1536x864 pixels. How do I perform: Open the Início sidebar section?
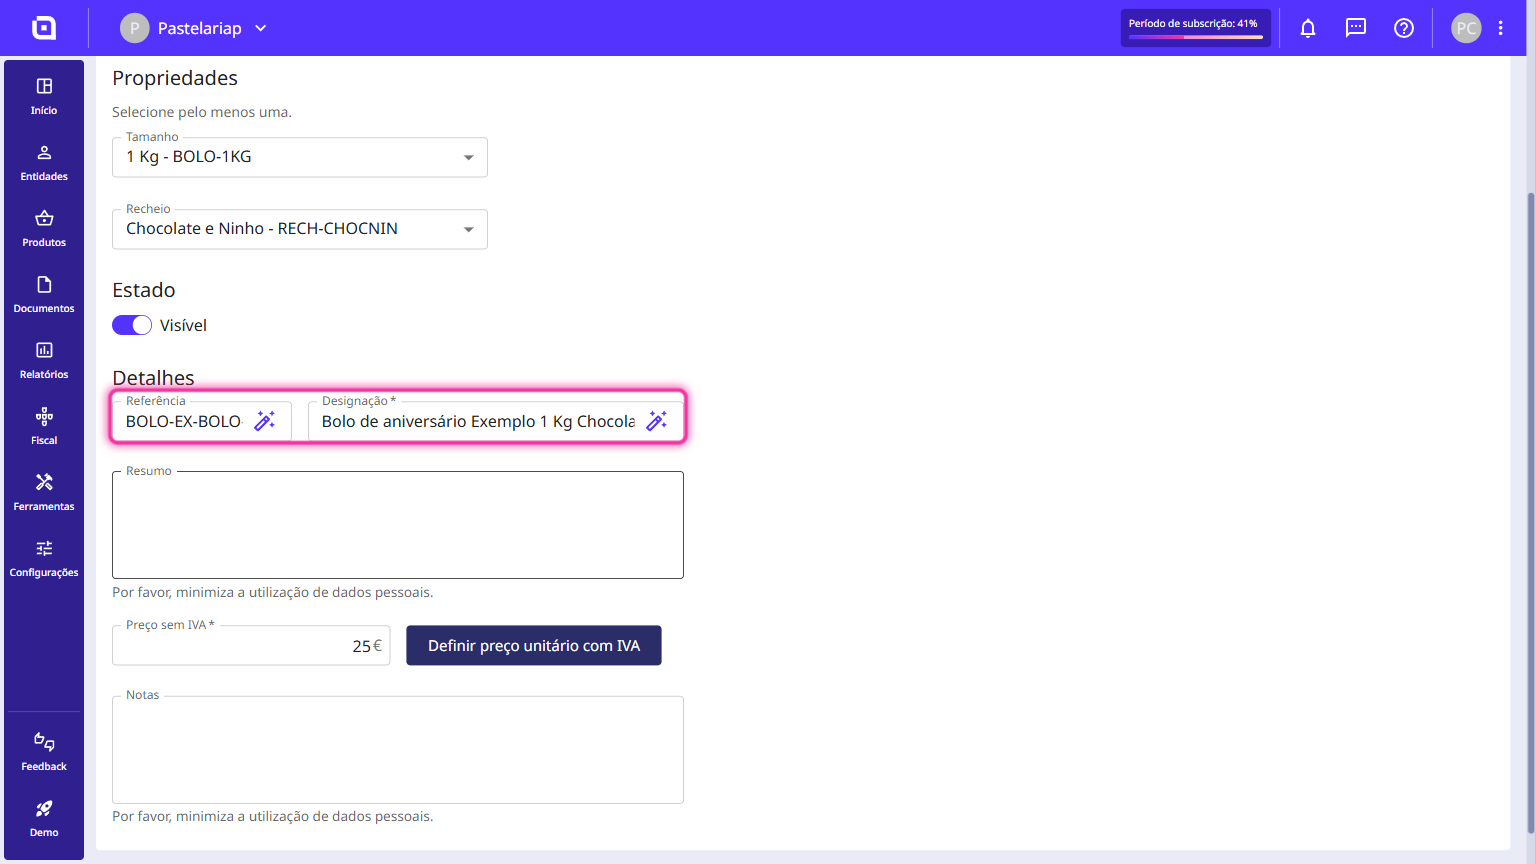point(44,96)
